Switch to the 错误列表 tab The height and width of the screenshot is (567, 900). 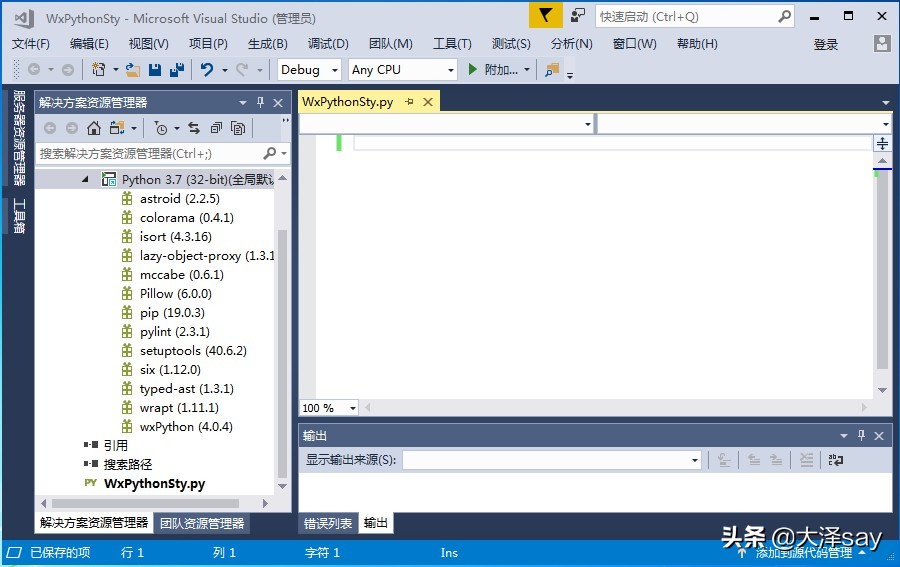(x=328, y=523)
